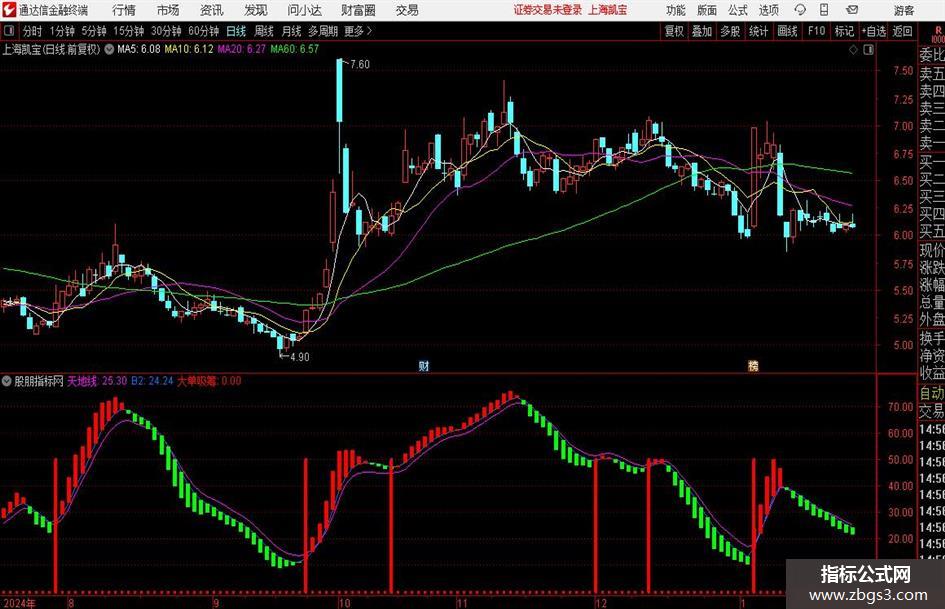Image resolution: width=945 pixels, height=609 pixels.
Task: Select the 多周期 tab
Action: tap(323, 31)
